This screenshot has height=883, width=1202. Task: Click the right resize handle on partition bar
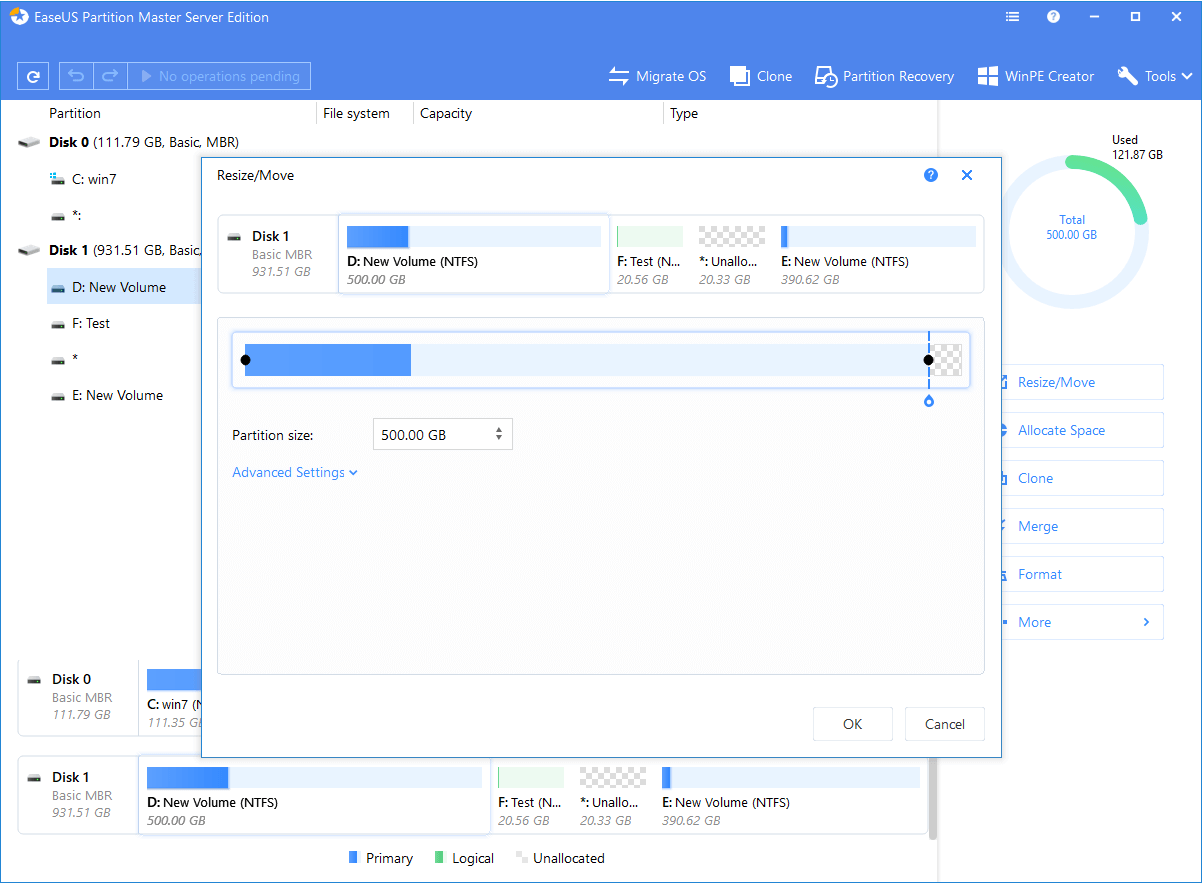(928, 360)
